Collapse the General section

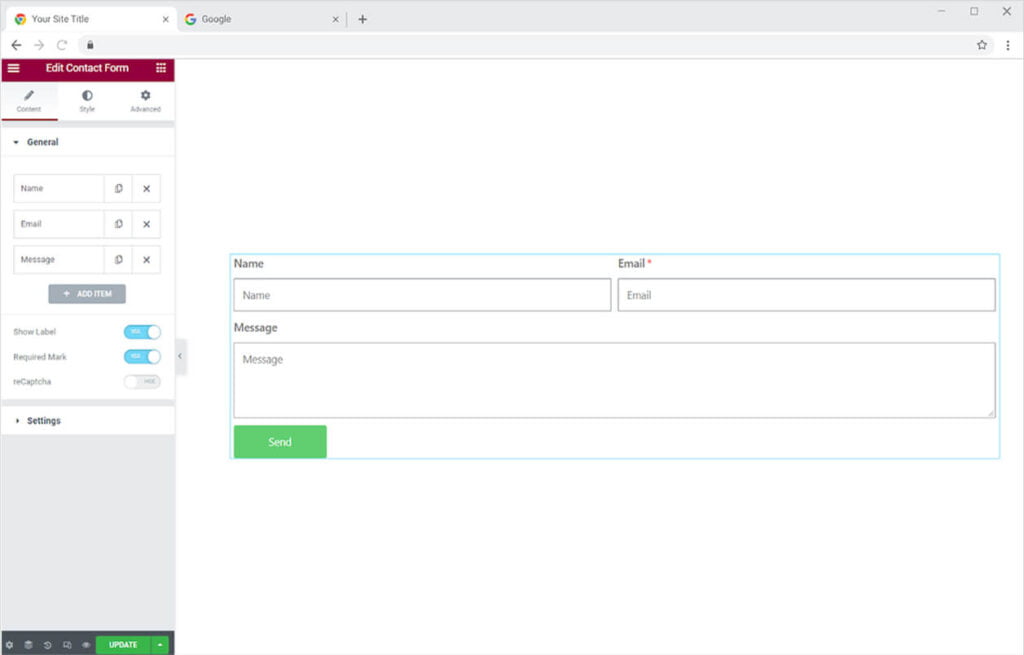click(x=42, y=142)
